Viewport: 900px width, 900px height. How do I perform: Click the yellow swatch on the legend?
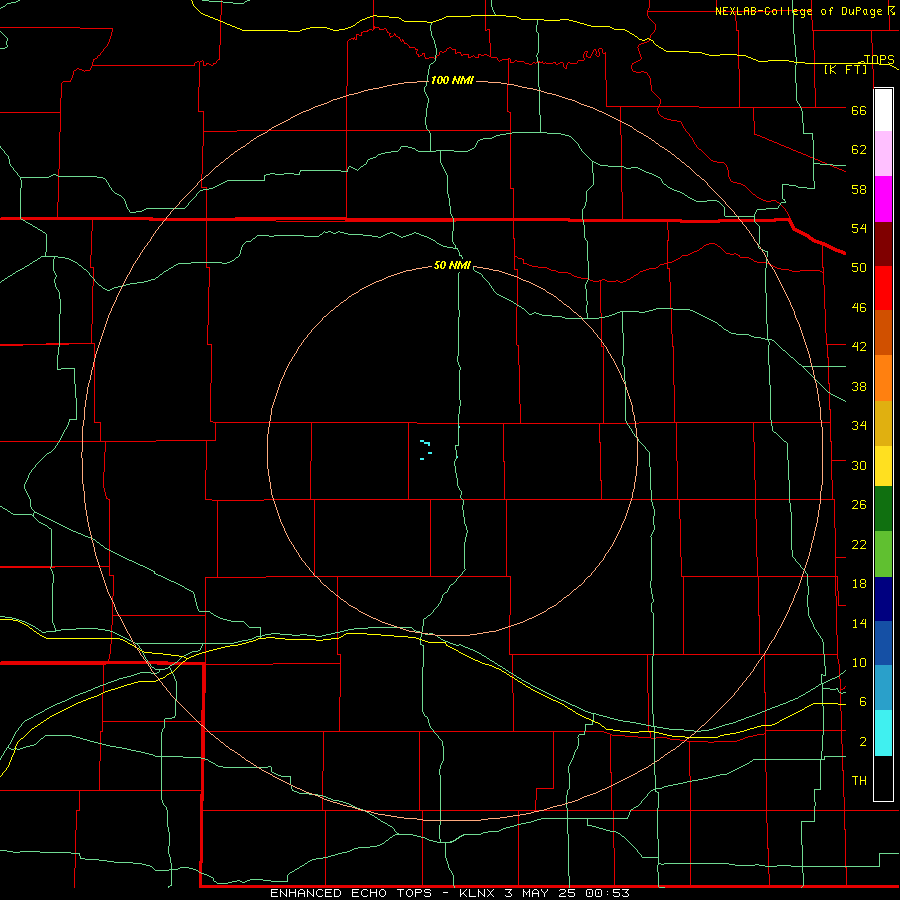pyautogui.click(x=883, y=466)
